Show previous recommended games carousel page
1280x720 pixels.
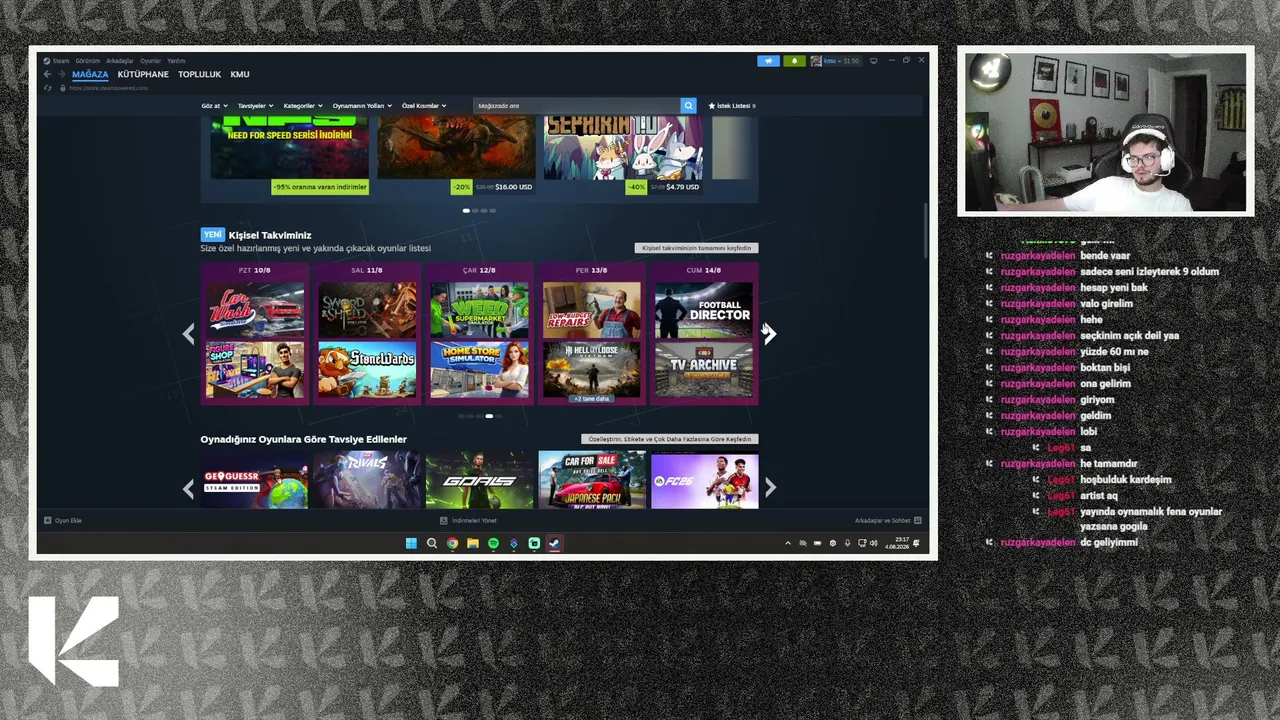point(188,487)
